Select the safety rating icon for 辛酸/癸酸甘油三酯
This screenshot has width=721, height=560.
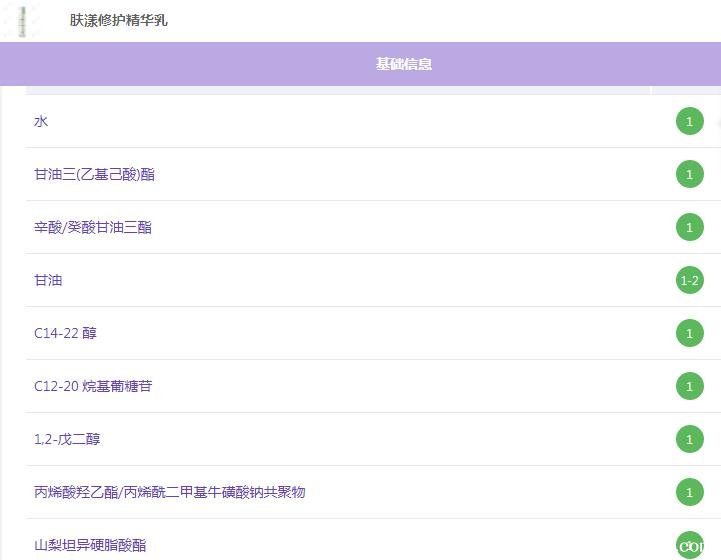[689, 228]
